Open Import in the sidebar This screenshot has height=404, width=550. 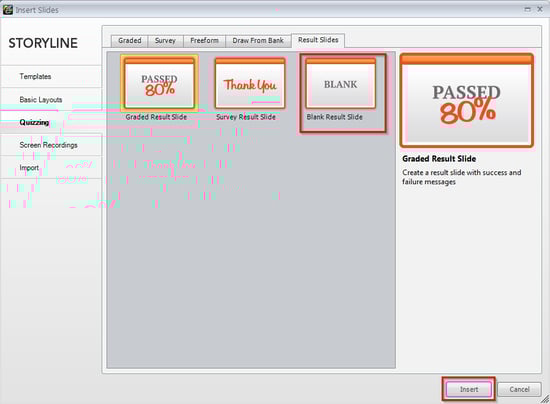point(29,168)
